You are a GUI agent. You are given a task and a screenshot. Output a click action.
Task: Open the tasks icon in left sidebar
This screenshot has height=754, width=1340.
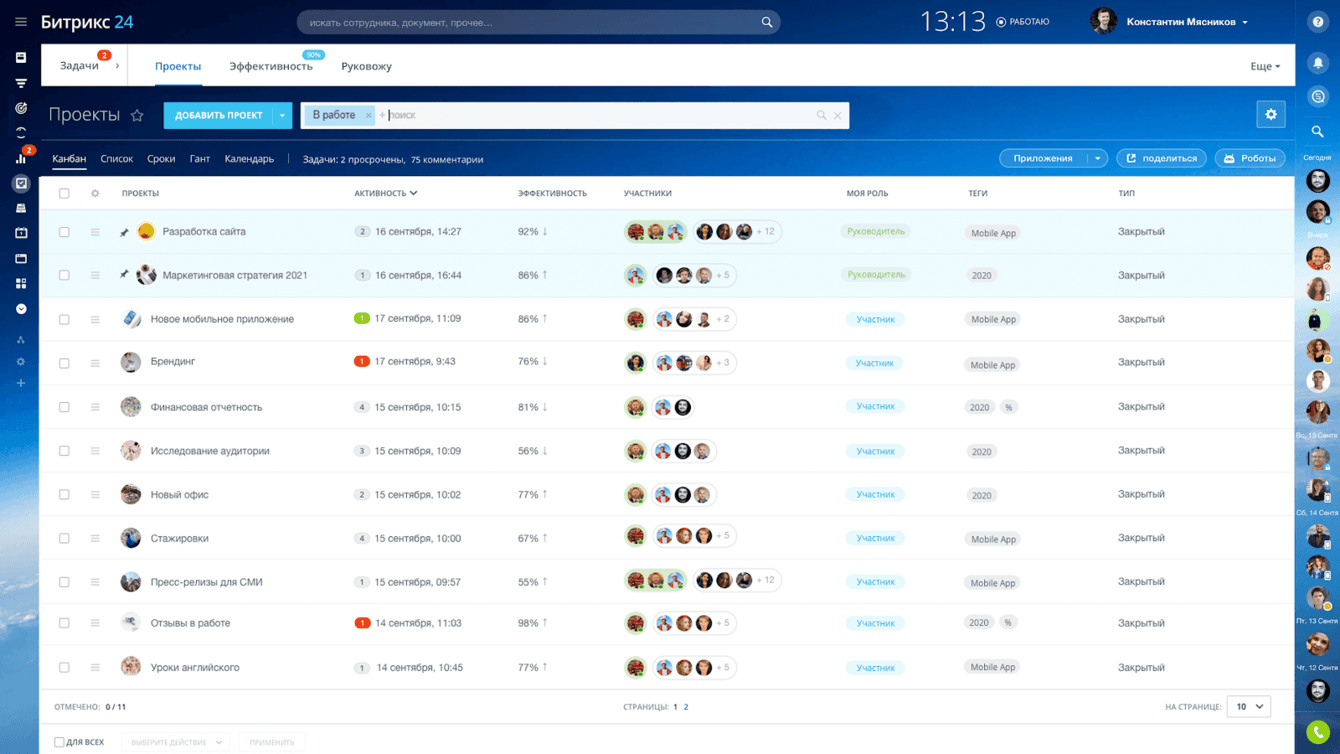click(21, 184)
